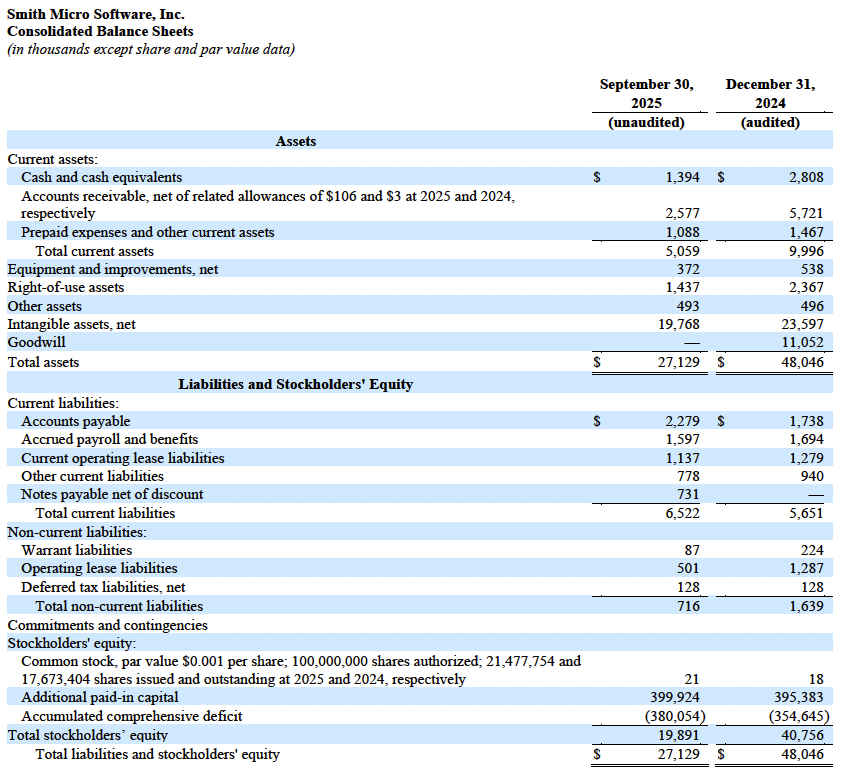The width and height of the screenshot is (842, 780).
Task: Select the (unaudited) label
Action: click(x=647, y=122)
